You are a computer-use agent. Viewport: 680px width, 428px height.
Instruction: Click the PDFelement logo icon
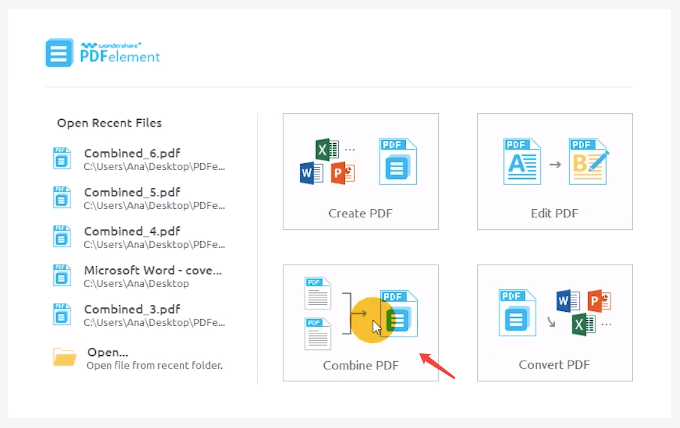[59, 52]
